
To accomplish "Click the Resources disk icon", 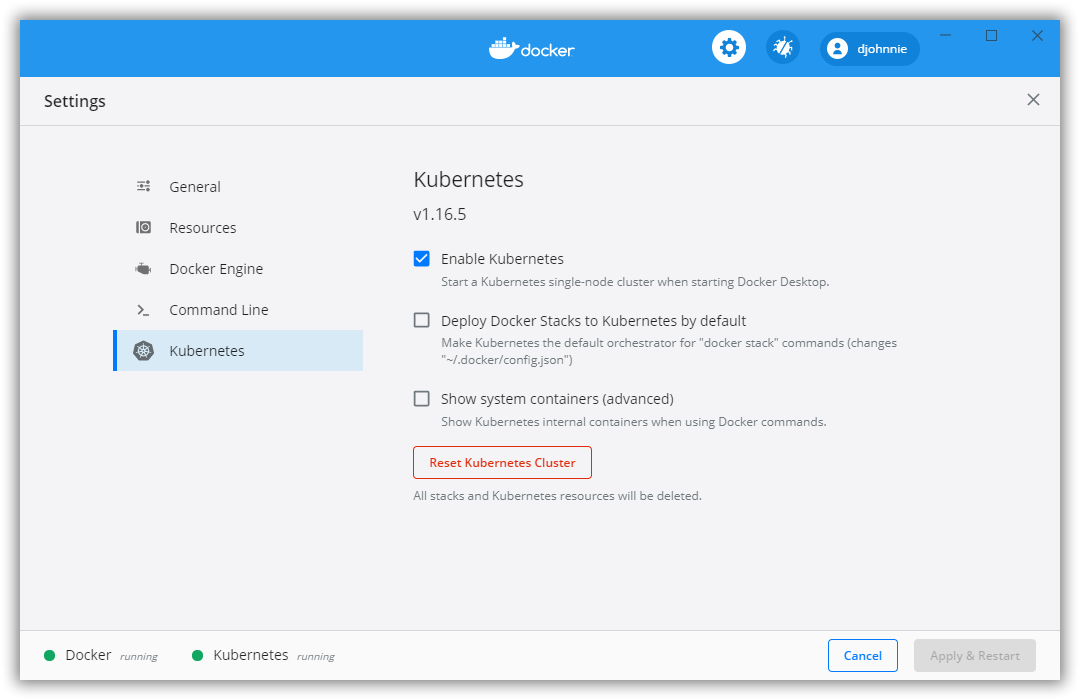I will click(x=143, y=227).
